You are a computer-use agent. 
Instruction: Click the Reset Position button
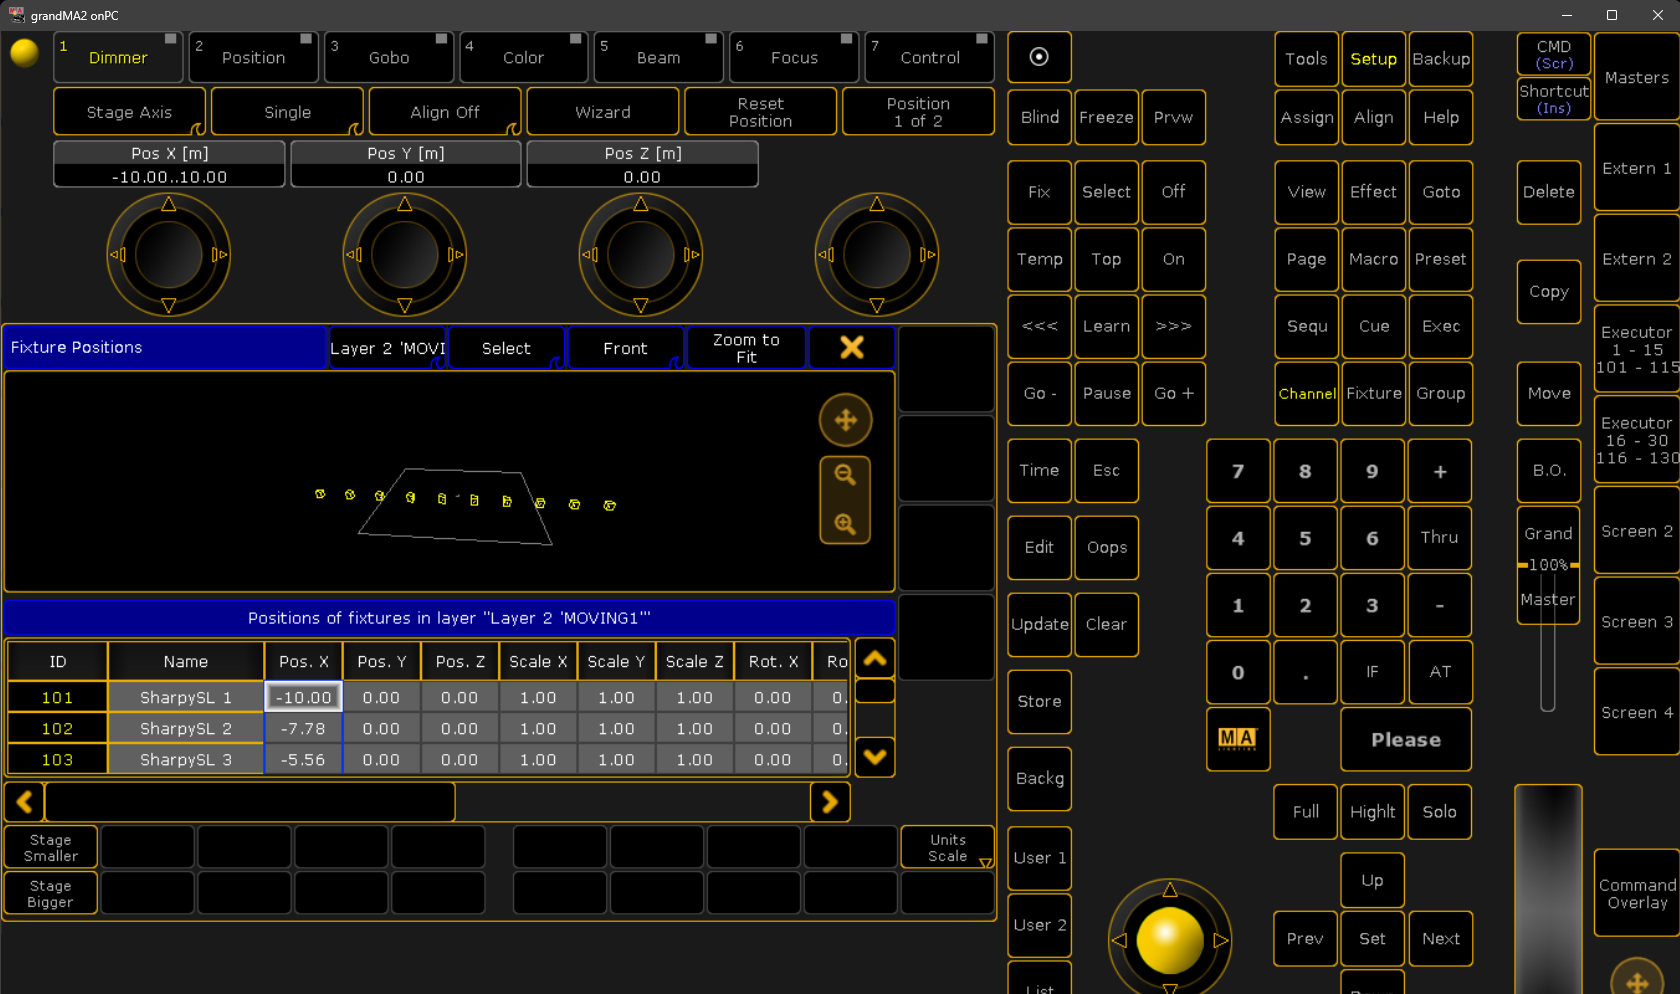[761, 112]
